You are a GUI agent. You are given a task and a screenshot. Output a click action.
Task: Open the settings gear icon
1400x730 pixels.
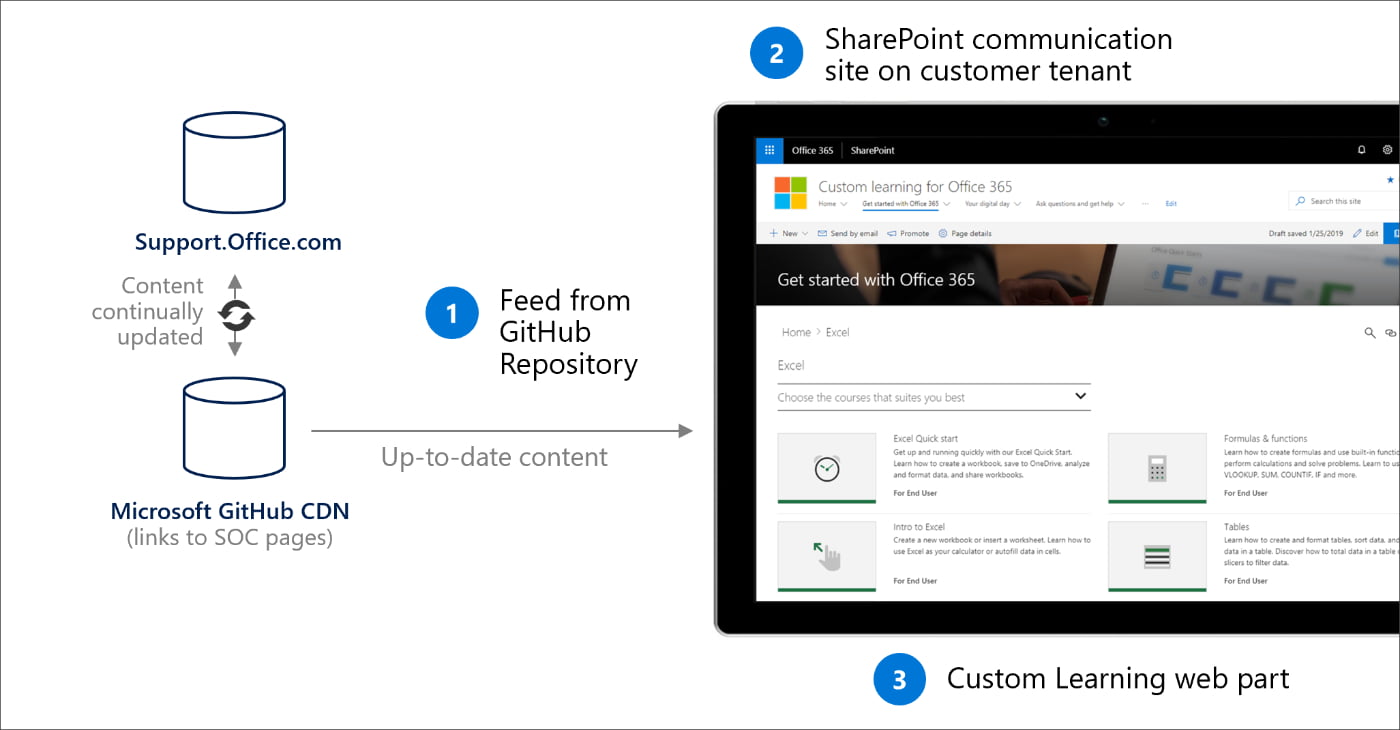(1387, 150)
